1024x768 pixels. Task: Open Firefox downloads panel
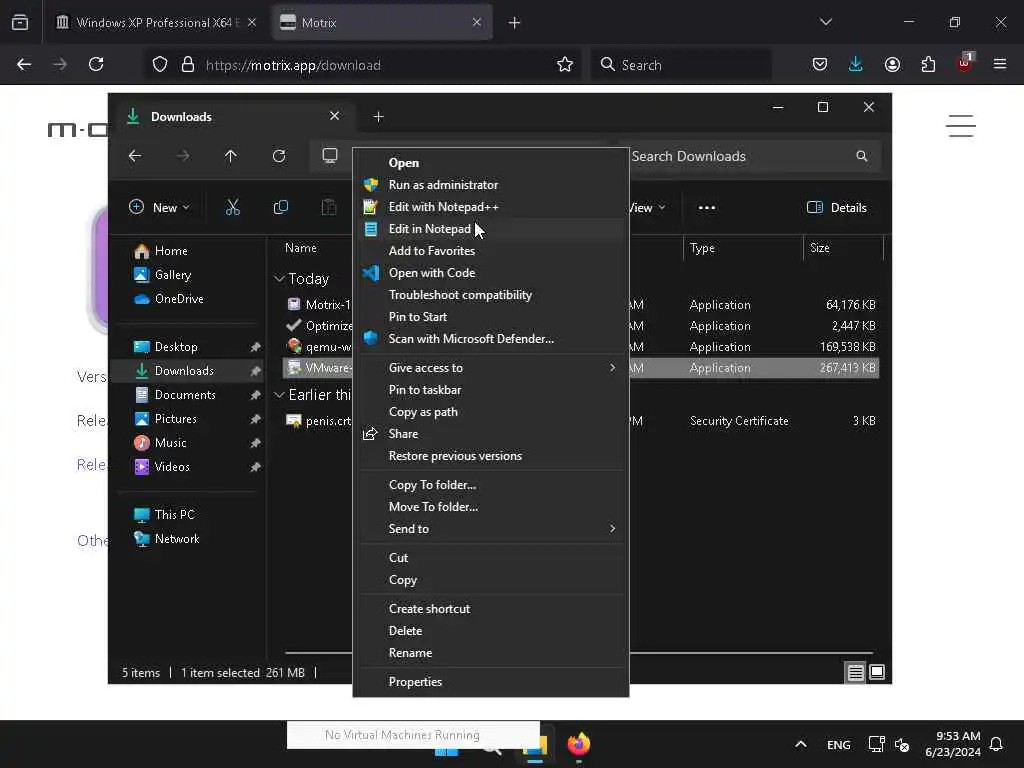pos(856,64)
